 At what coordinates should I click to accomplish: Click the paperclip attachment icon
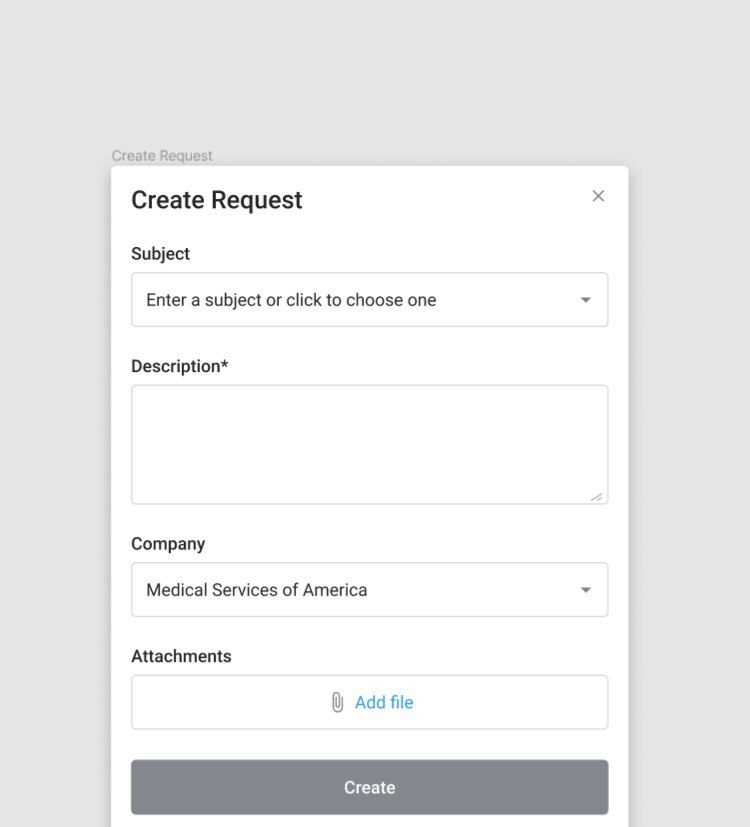[338, 702]
